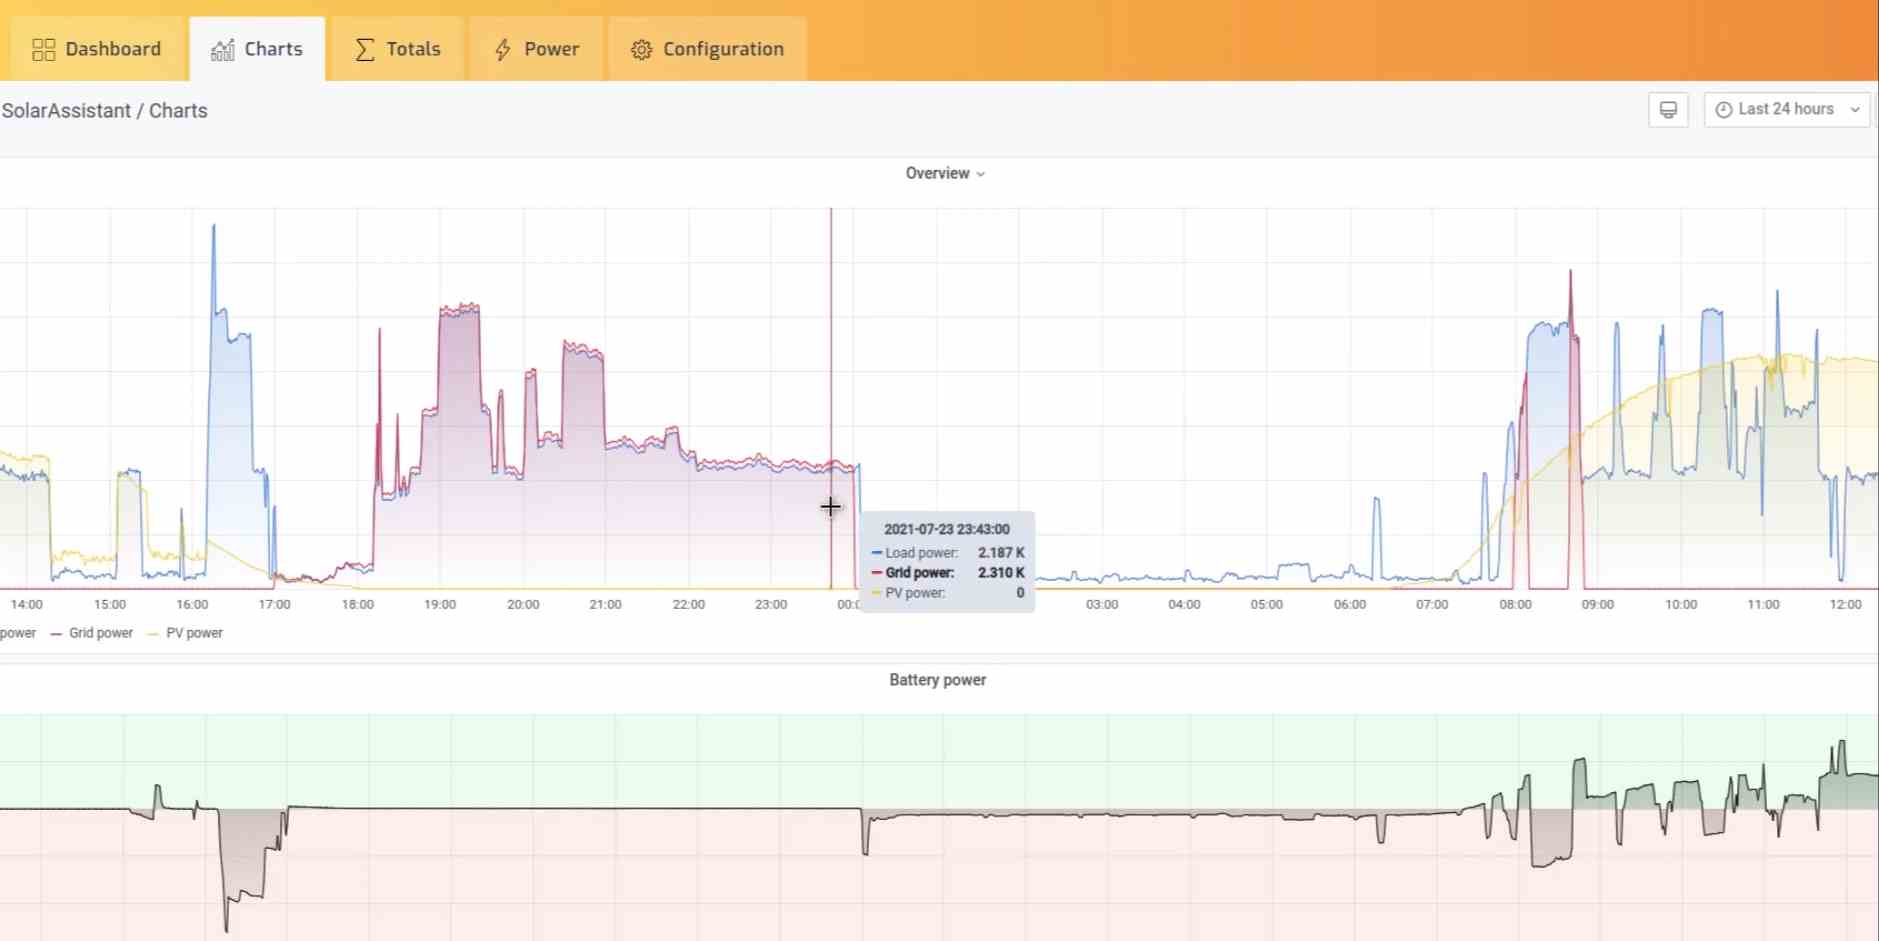Click the yellow PV power legend swatch

153,634
